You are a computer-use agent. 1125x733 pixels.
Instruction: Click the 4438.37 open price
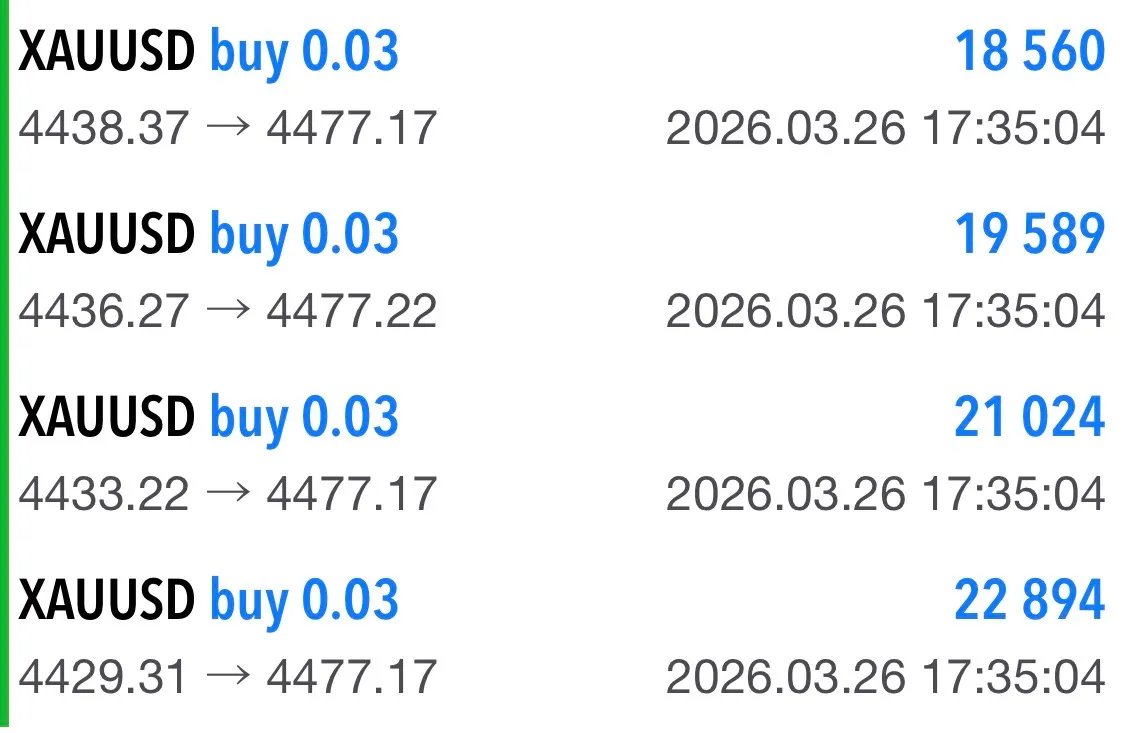(x=104, y=129)
